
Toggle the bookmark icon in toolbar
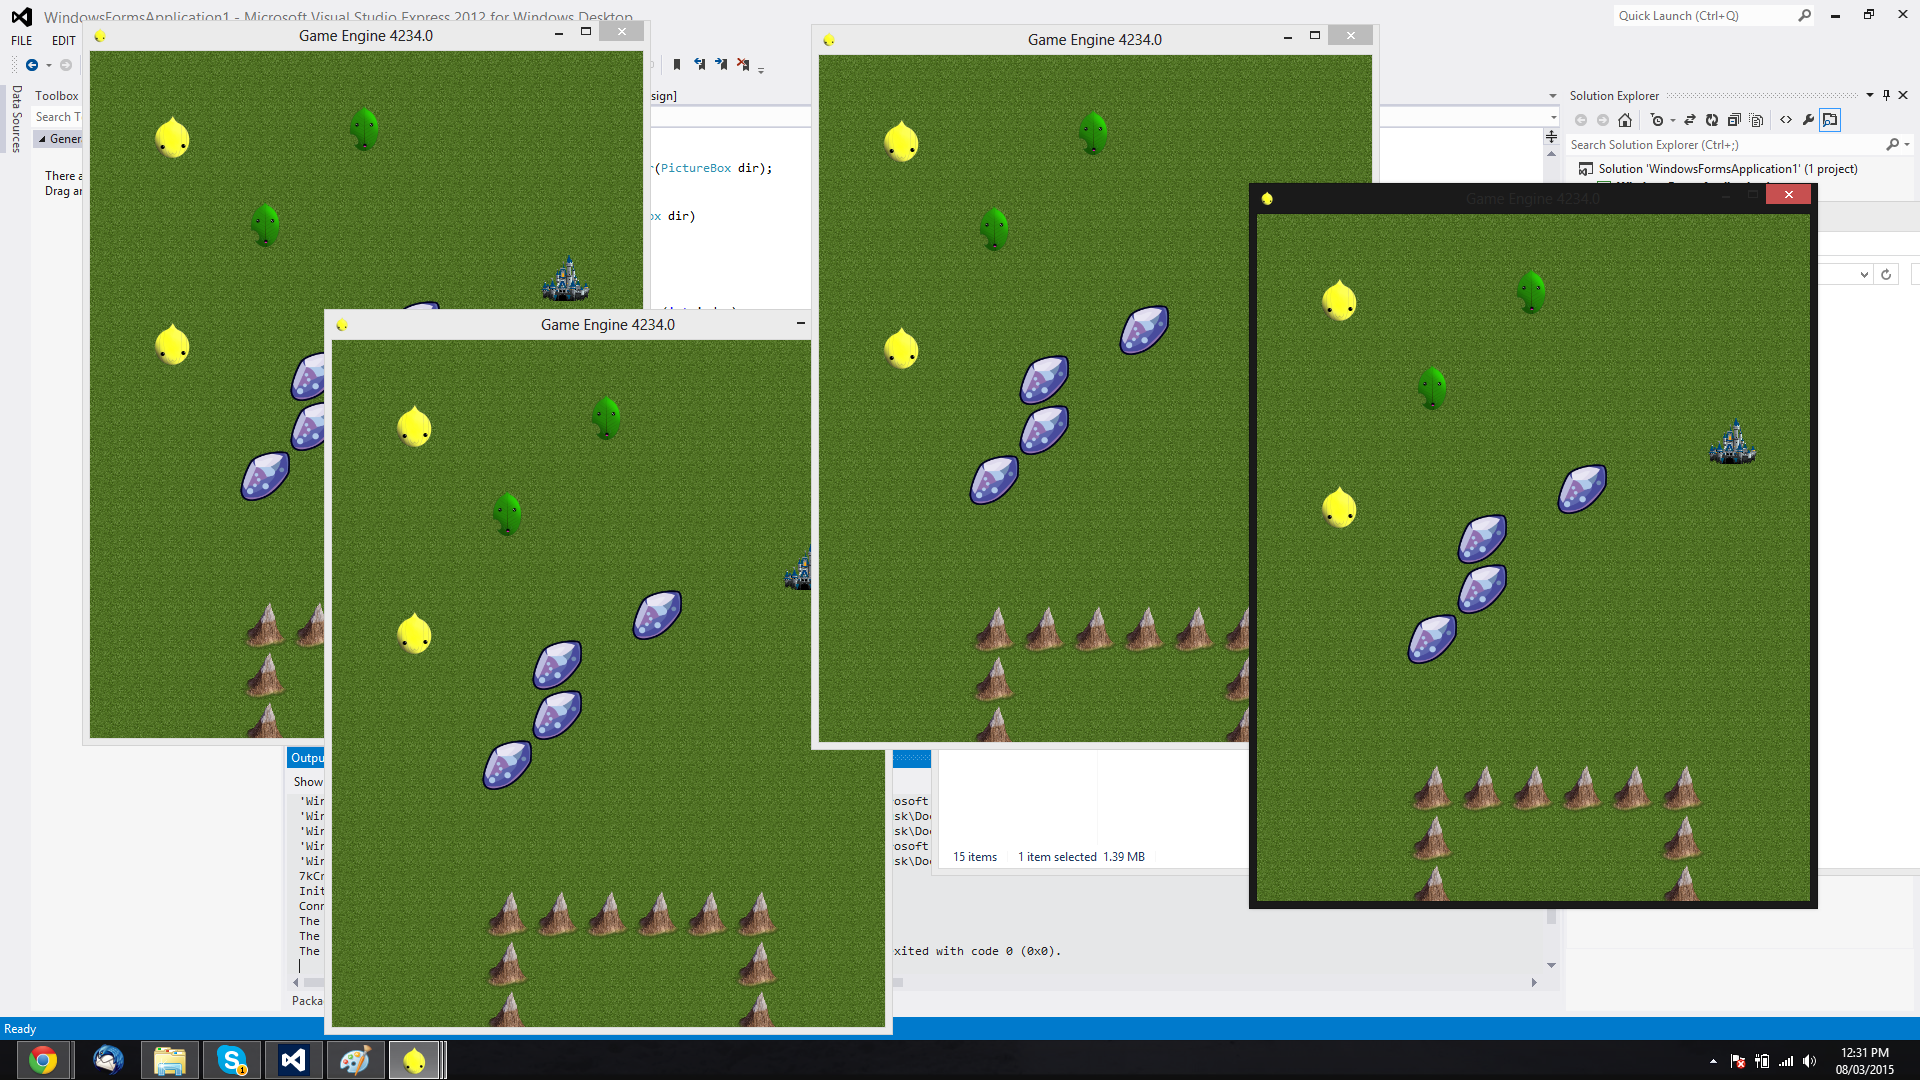pyautogui.click(x=677, y=65)
